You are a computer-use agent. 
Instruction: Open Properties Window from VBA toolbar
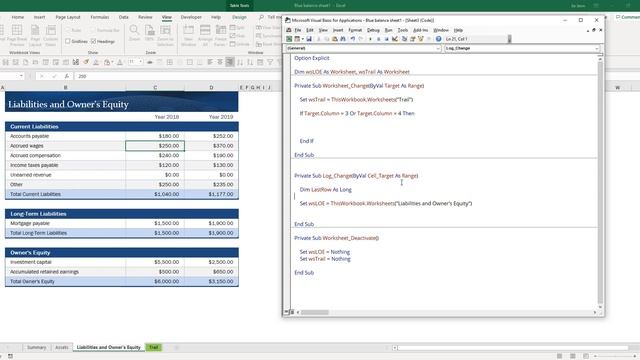point(412,39)
